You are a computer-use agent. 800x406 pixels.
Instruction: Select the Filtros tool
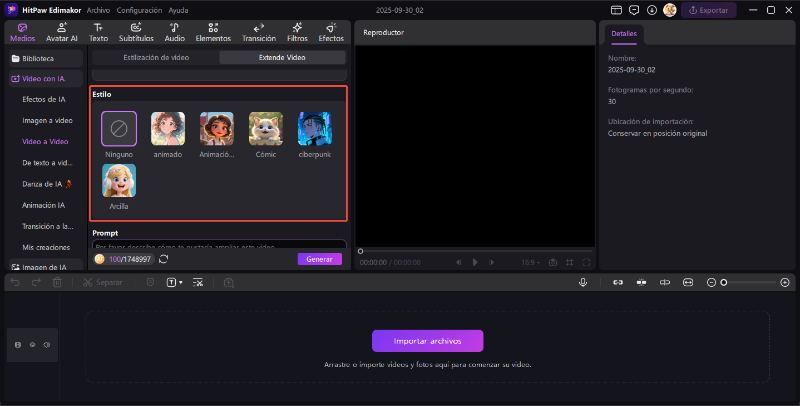click(x=297, y=32)
